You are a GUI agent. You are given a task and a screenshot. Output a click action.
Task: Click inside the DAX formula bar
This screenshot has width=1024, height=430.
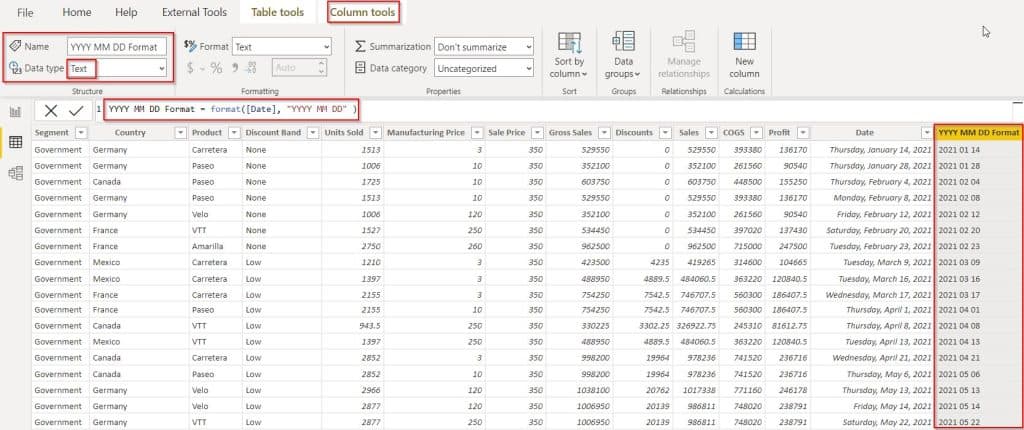(x=555, y=110)
